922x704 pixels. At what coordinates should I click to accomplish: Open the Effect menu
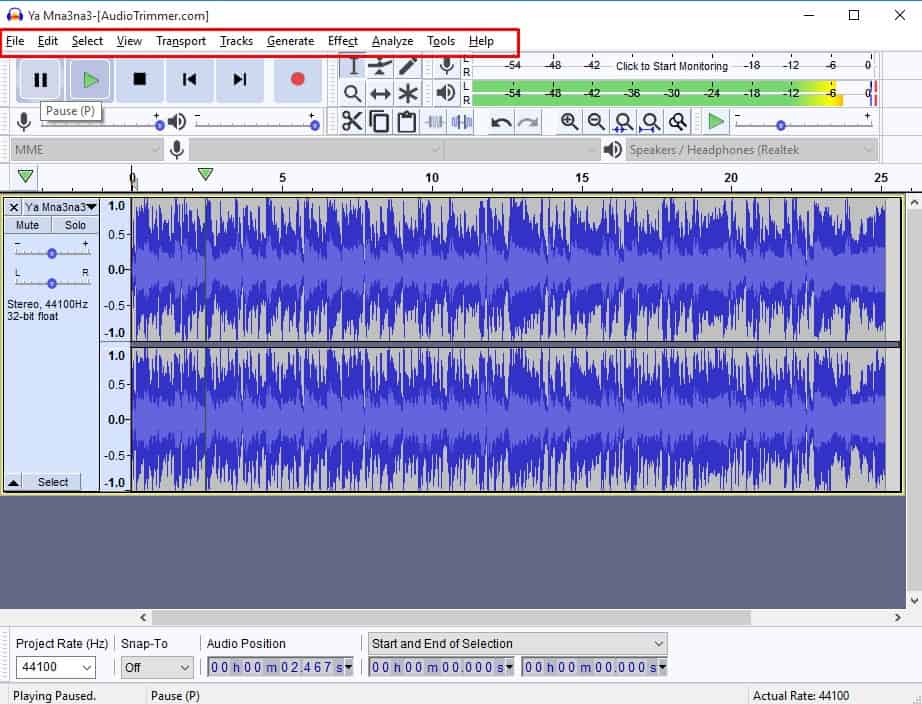click(342, 41)
